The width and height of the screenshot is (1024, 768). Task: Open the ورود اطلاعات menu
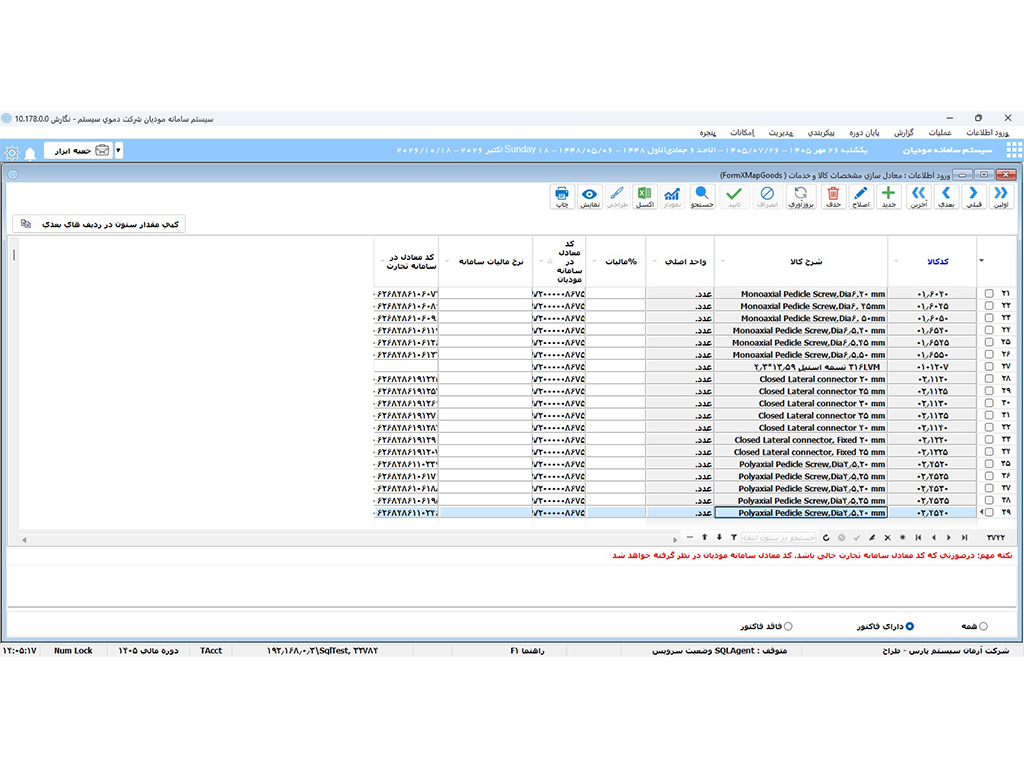click(987, 133)
